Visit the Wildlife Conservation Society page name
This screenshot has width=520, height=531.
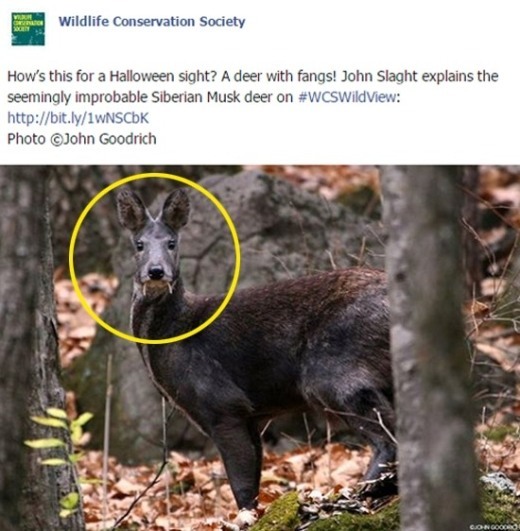[152, 22]
